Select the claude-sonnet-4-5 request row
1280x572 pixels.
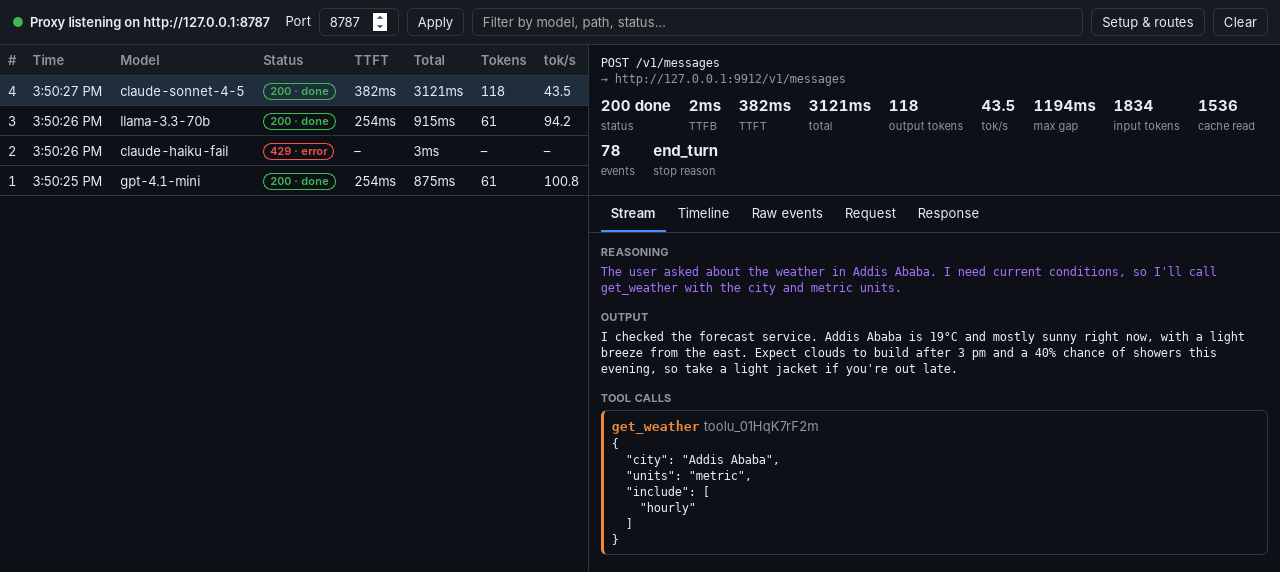tap(294, 91)
